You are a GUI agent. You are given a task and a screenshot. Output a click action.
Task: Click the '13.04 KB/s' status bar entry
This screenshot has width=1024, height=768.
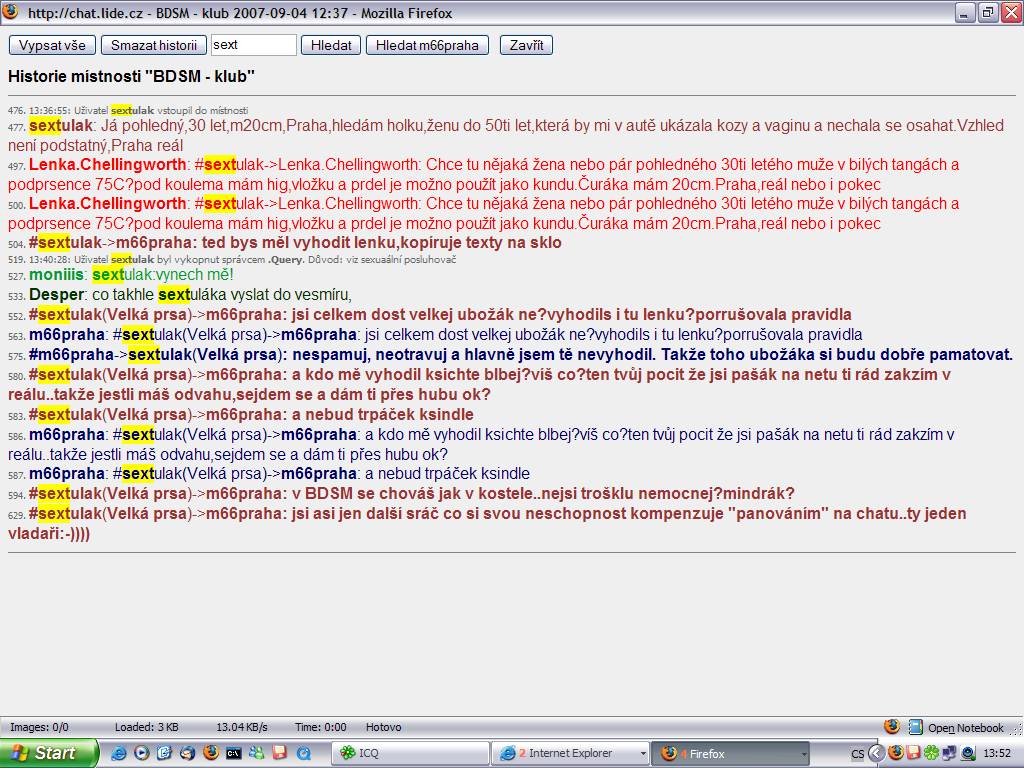242,727
